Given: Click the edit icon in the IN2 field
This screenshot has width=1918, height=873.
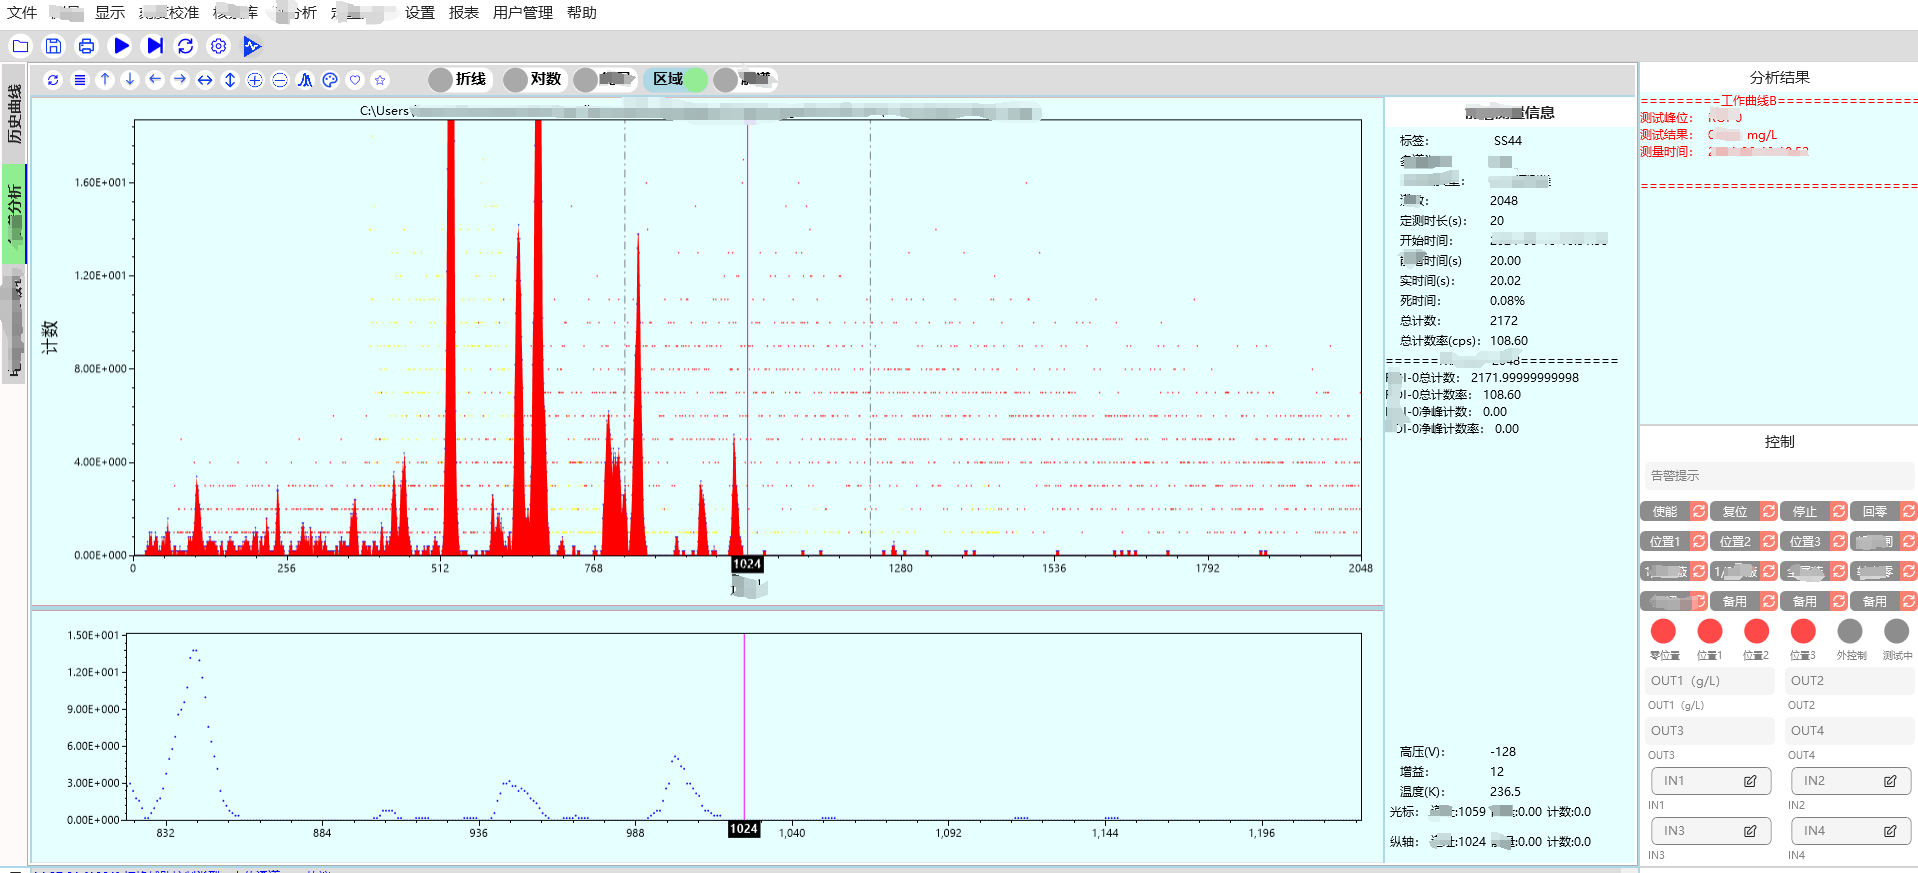Looking at the screenshot, I should tap(1890, 781).
